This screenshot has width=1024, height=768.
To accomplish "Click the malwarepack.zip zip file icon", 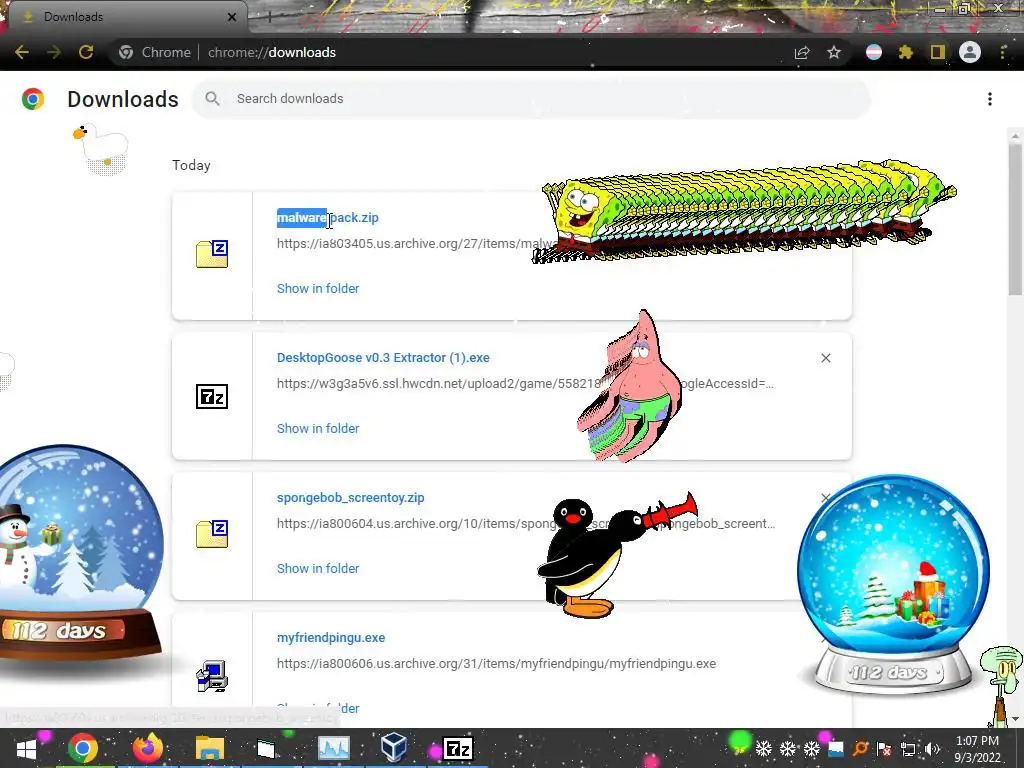I will [212, 255].
